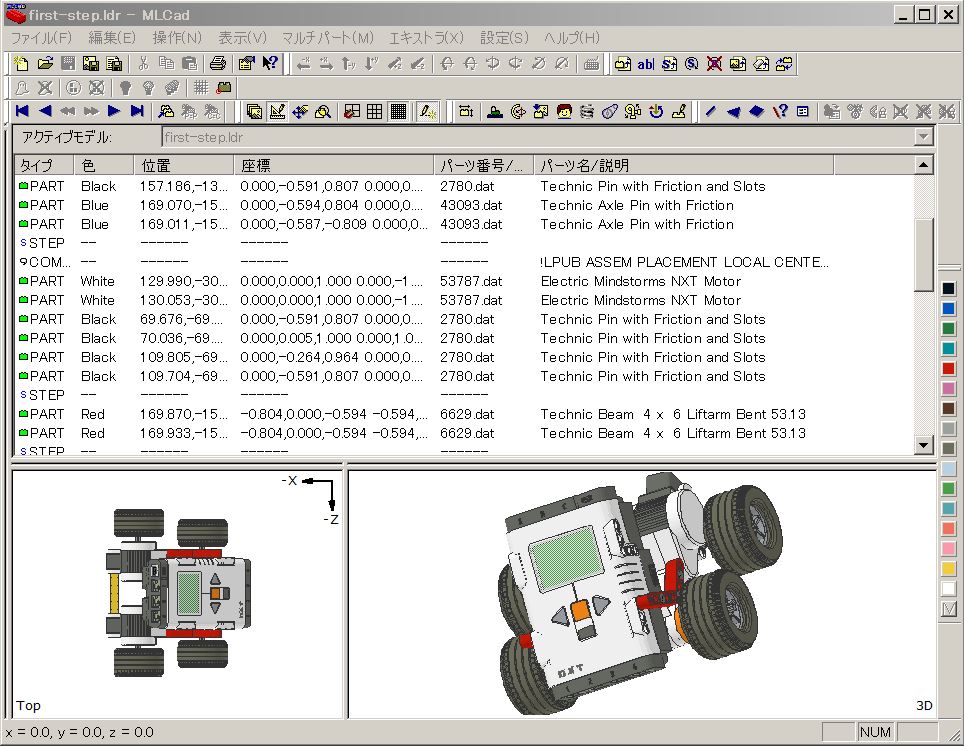Toggle snap-to-grid hash icon
964x746 pixels.
point(201,87)
